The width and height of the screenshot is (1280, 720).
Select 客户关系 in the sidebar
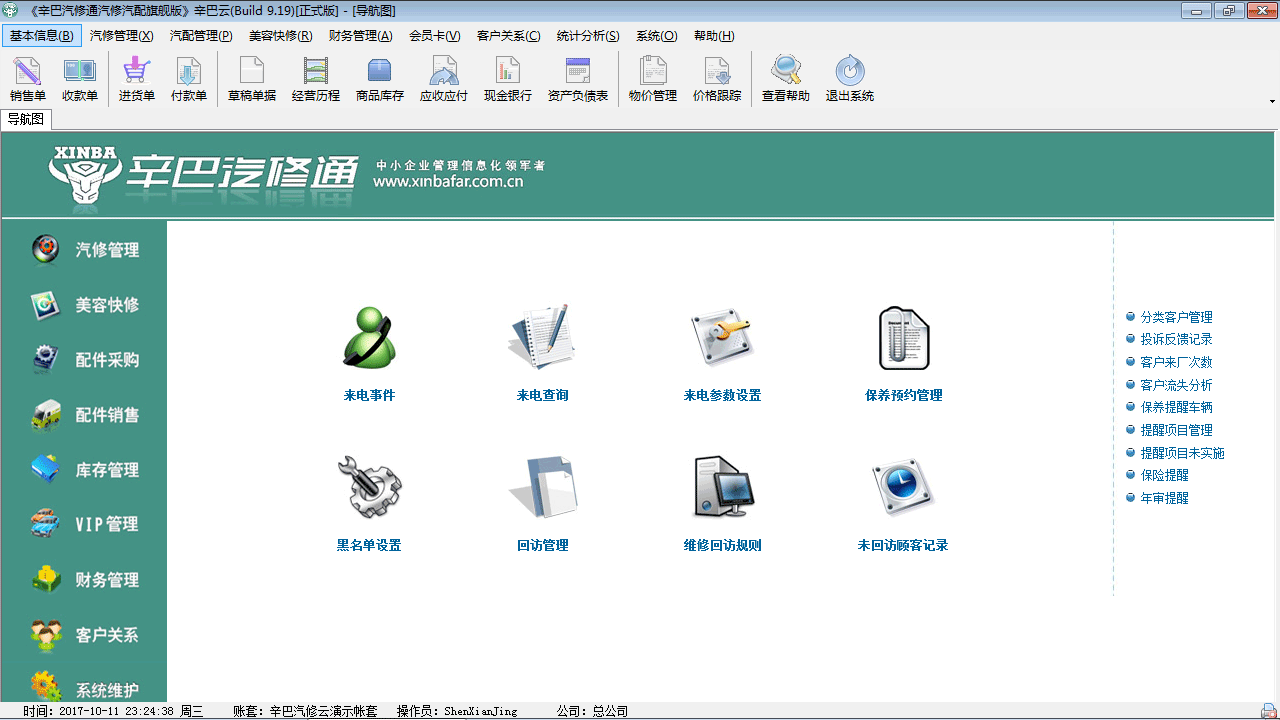[85, 635]
